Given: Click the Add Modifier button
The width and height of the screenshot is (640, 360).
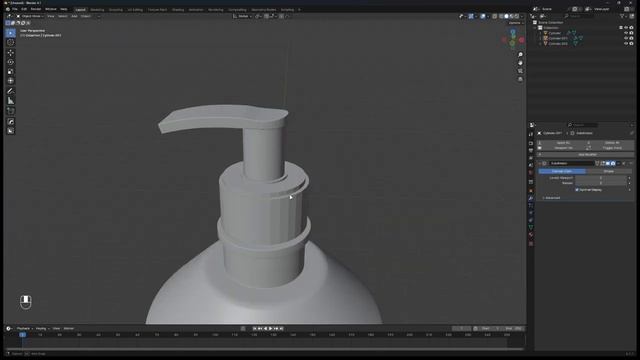Looking at the screenshot, I should pos(586,155).
